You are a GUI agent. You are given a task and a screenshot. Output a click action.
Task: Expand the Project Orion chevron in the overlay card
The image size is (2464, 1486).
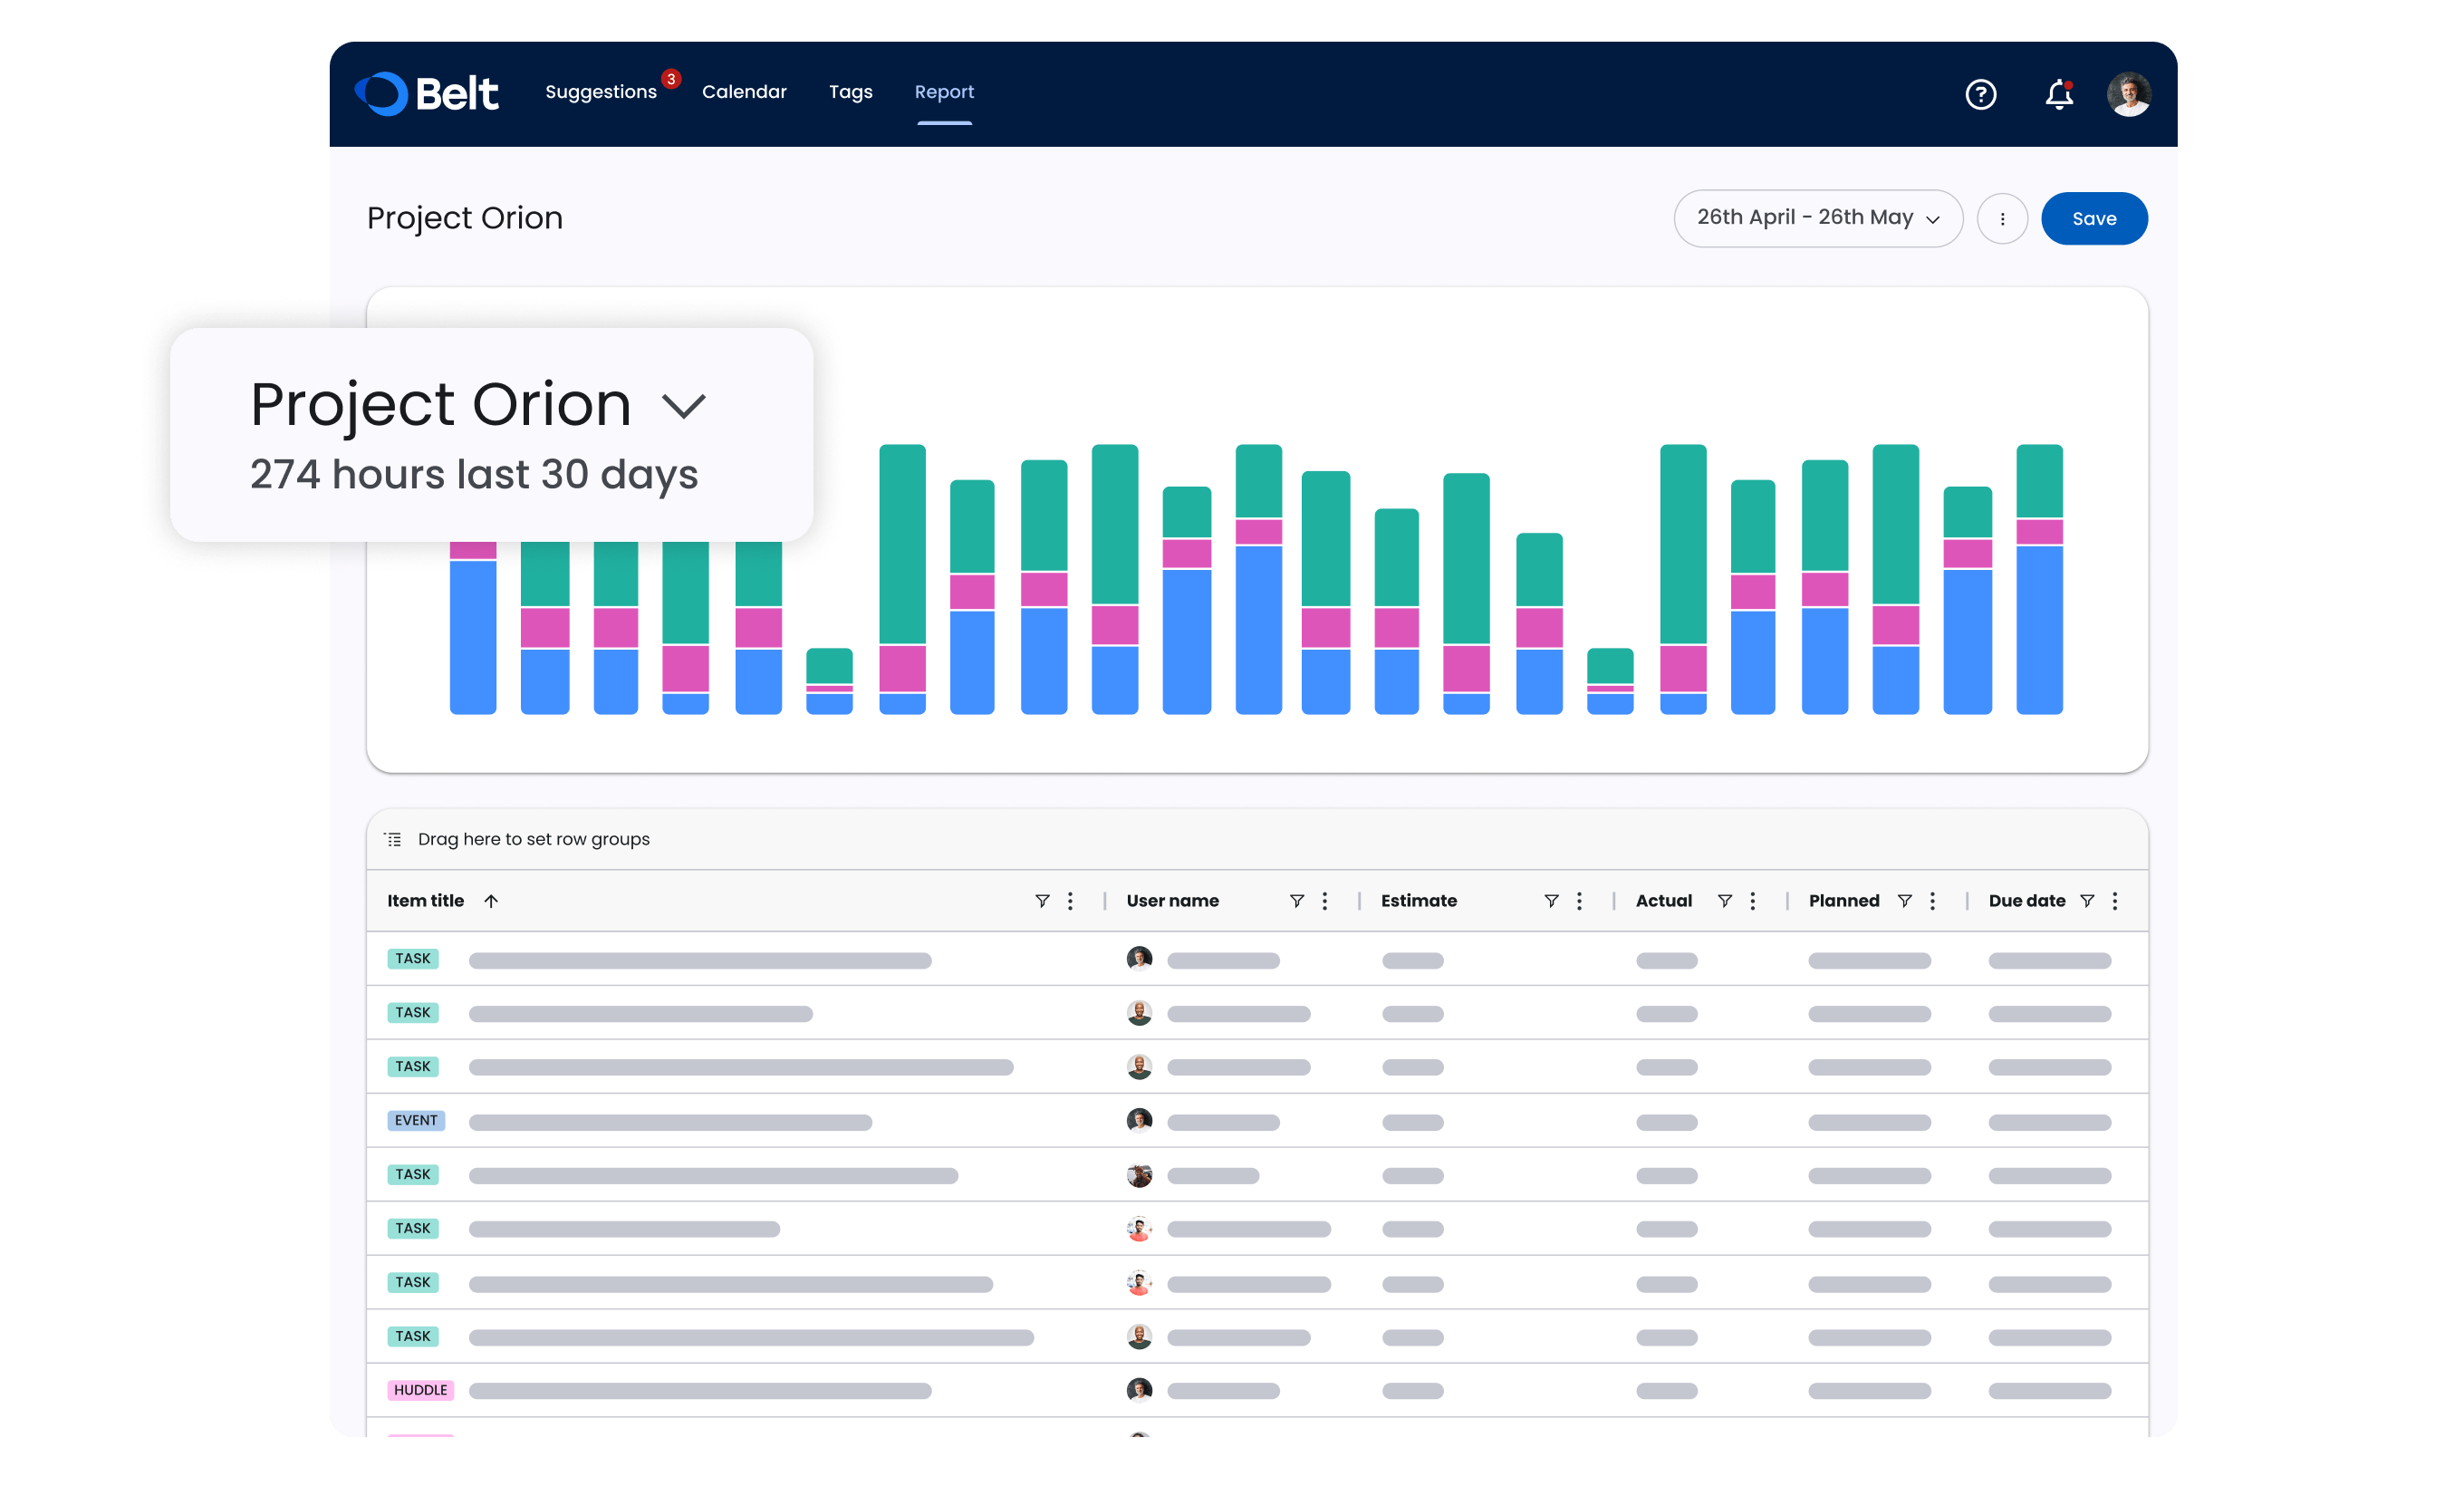point(684,406)
